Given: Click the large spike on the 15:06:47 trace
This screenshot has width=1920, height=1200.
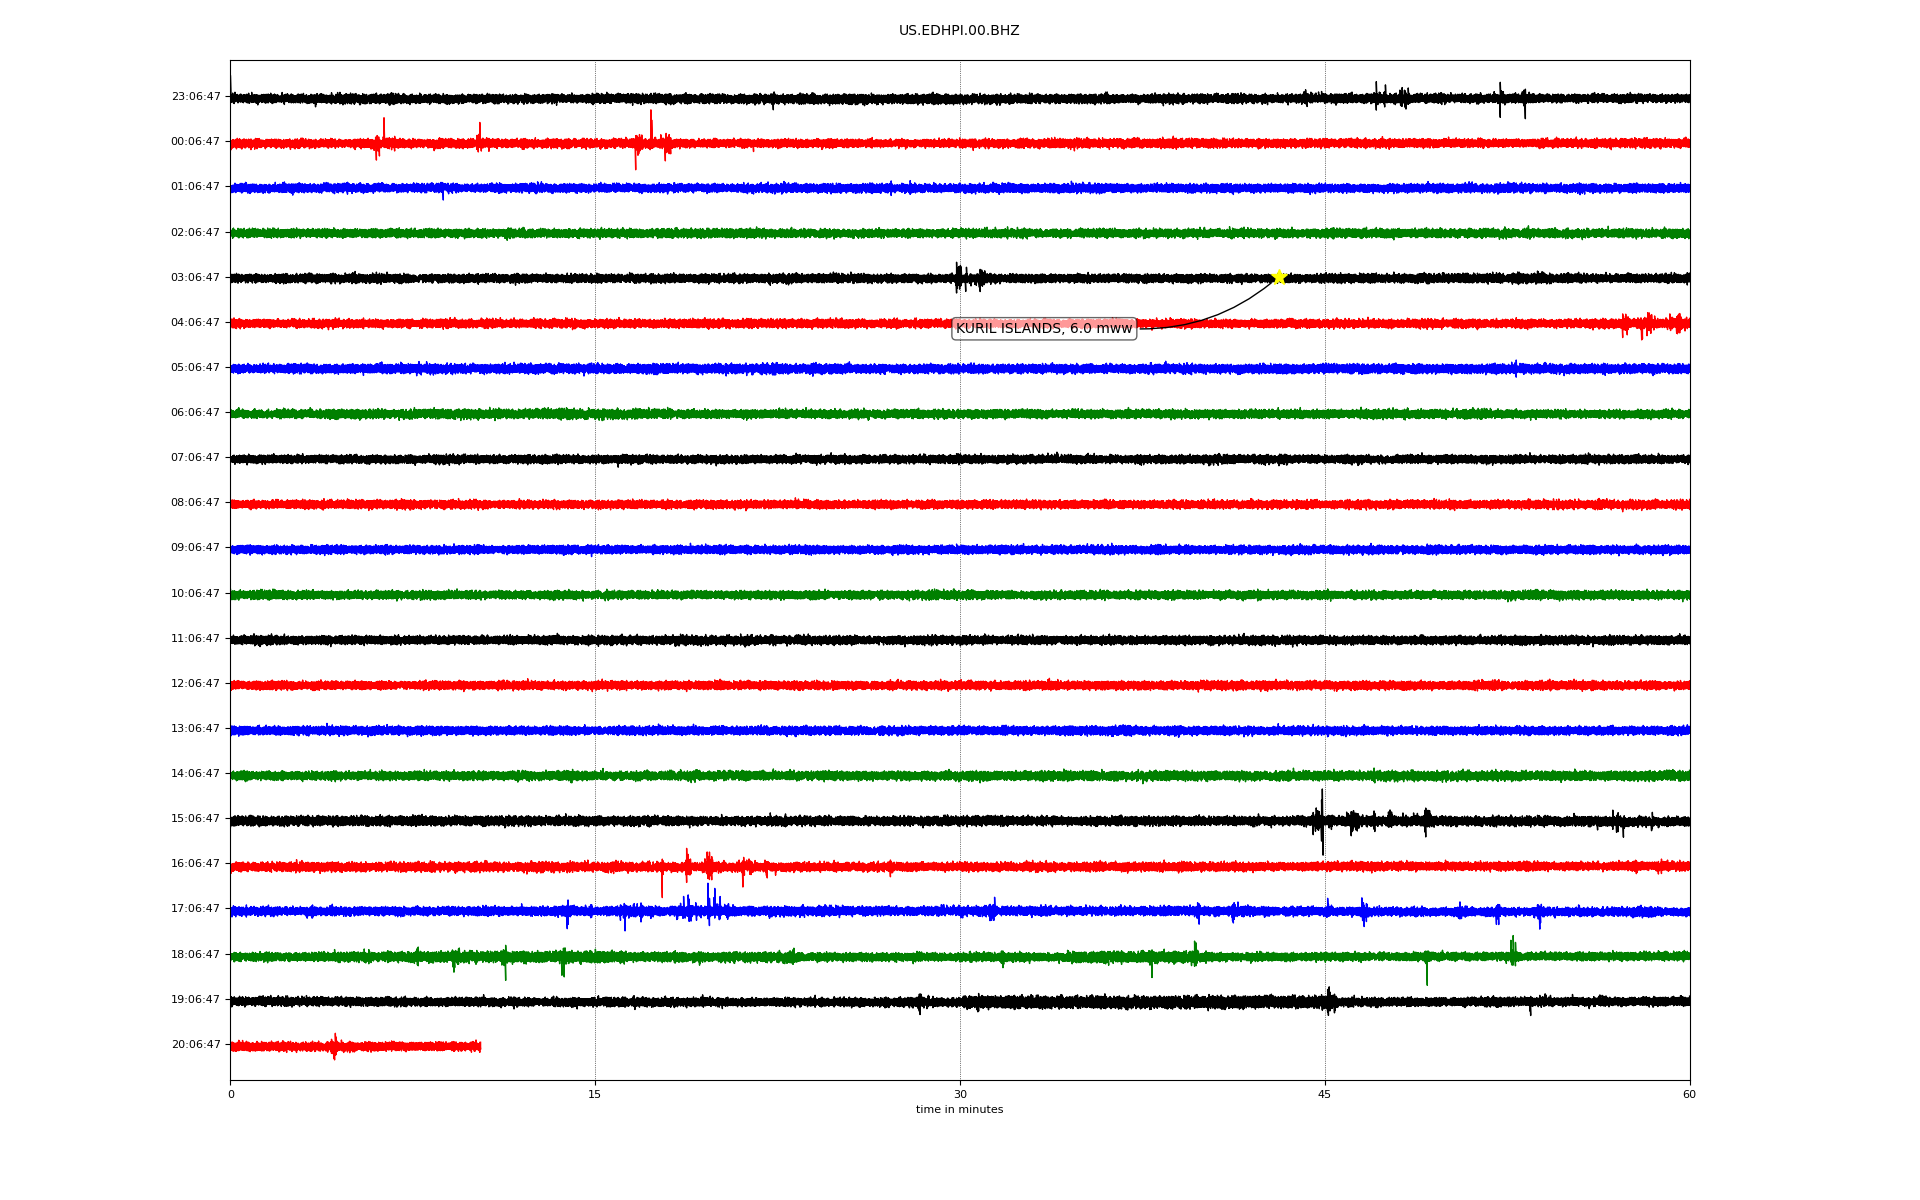Looking at the screenshot, I should pos(1321,822).
